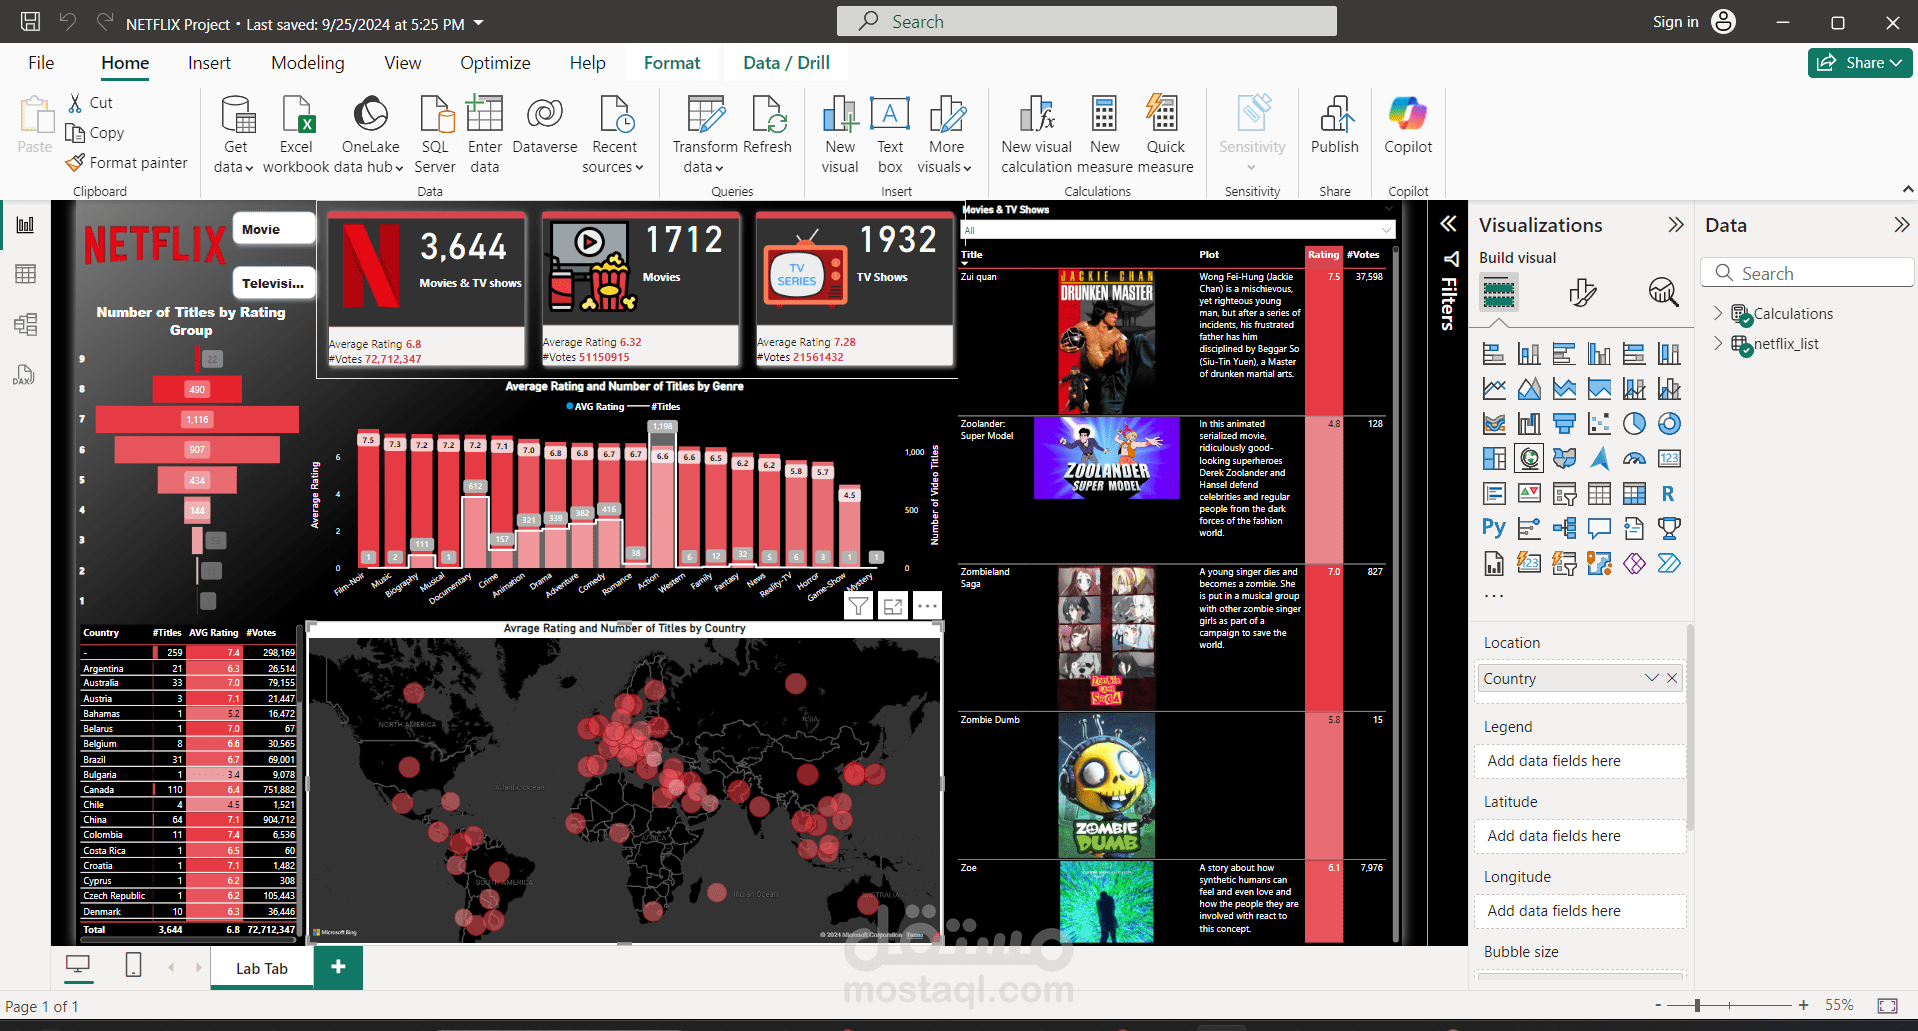Toggle the Televisi... slicer button
Screen dimensions: 1918x1031
point(273,283)
